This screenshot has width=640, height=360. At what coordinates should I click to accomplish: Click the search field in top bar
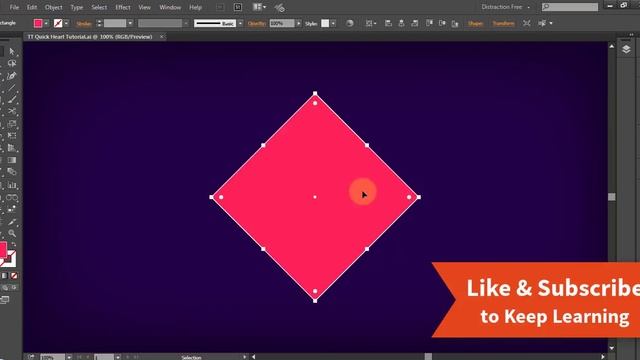[x=570, y=7]
